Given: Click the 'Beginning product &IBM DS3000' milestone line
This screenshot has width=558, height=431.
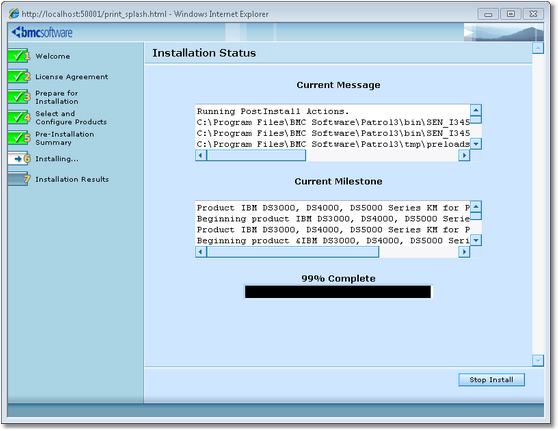Looking at the screenshot, I should pyautogui.click(x=333, y=241).
